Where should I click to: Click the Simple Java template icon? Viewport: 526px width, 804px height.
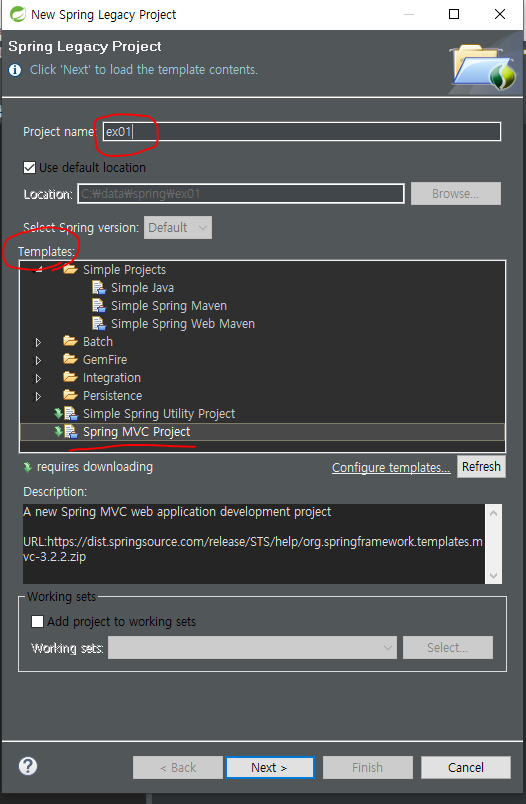pos(98,287)
